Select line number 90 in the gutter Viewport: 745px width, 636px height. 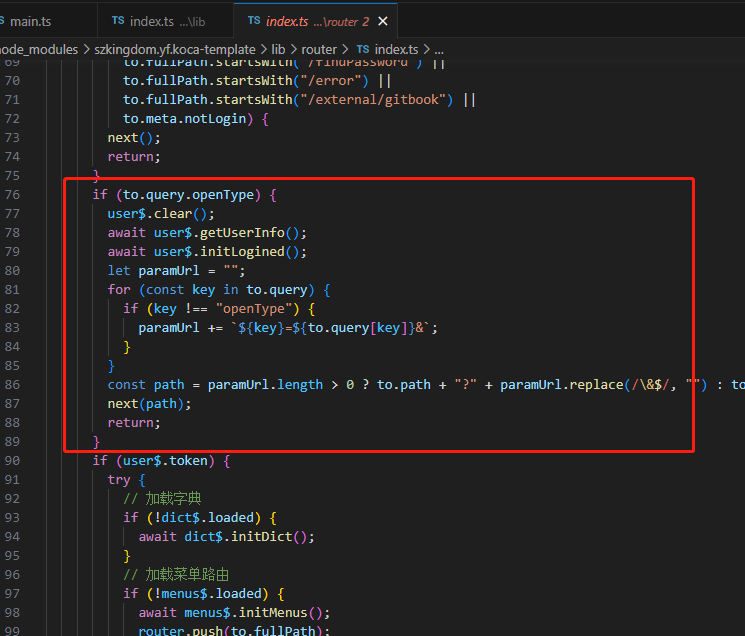tap(12, 461)
